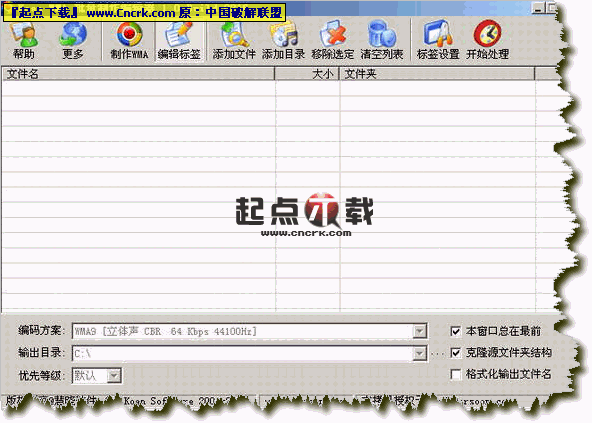Select the 制作WMA tool
The height and width of the screenshot is (423, 592).
(x=129, y=41)
